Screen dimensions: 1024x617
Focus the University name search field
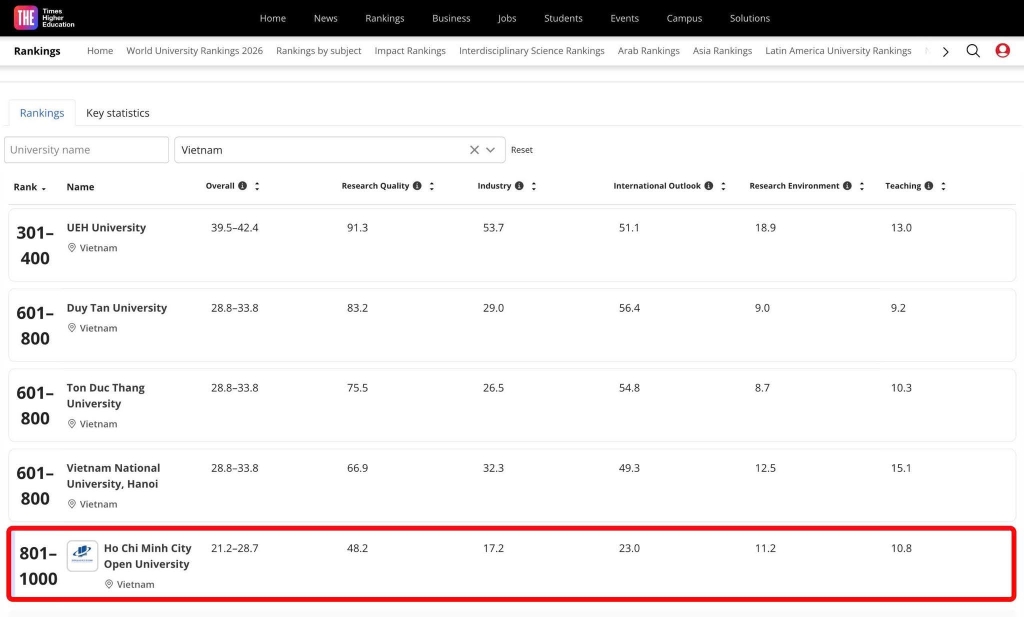(86, 150)
